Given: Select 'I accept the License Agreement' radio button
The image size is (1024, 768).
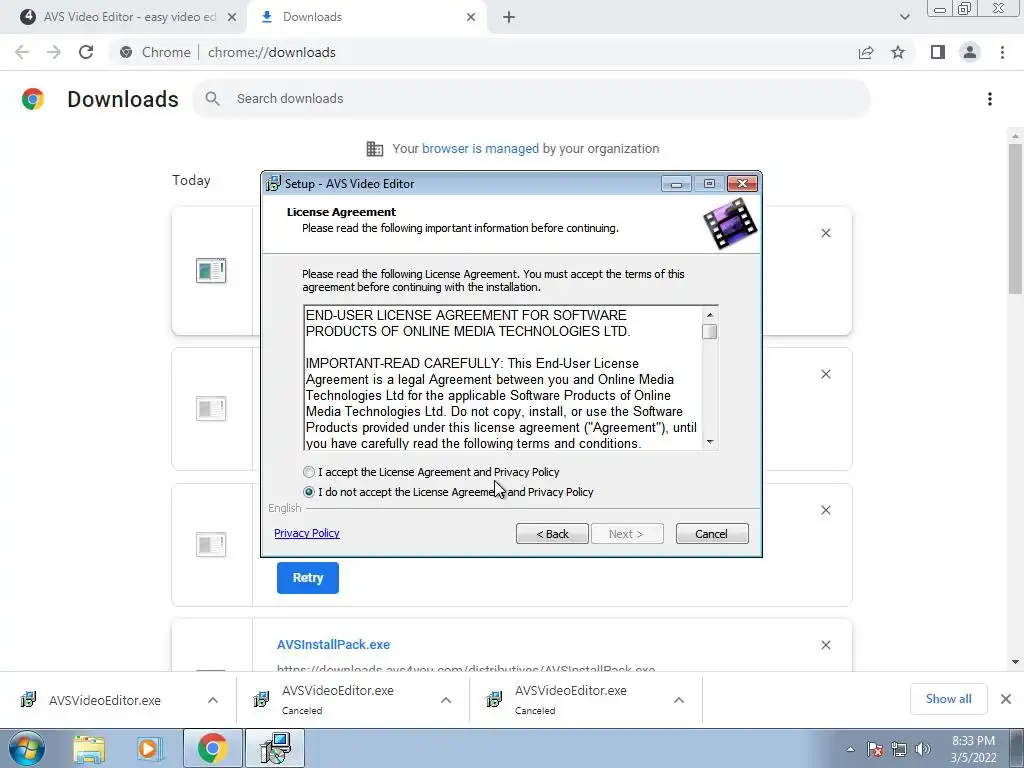Looking at the screenshot, I should pos(309,472).
